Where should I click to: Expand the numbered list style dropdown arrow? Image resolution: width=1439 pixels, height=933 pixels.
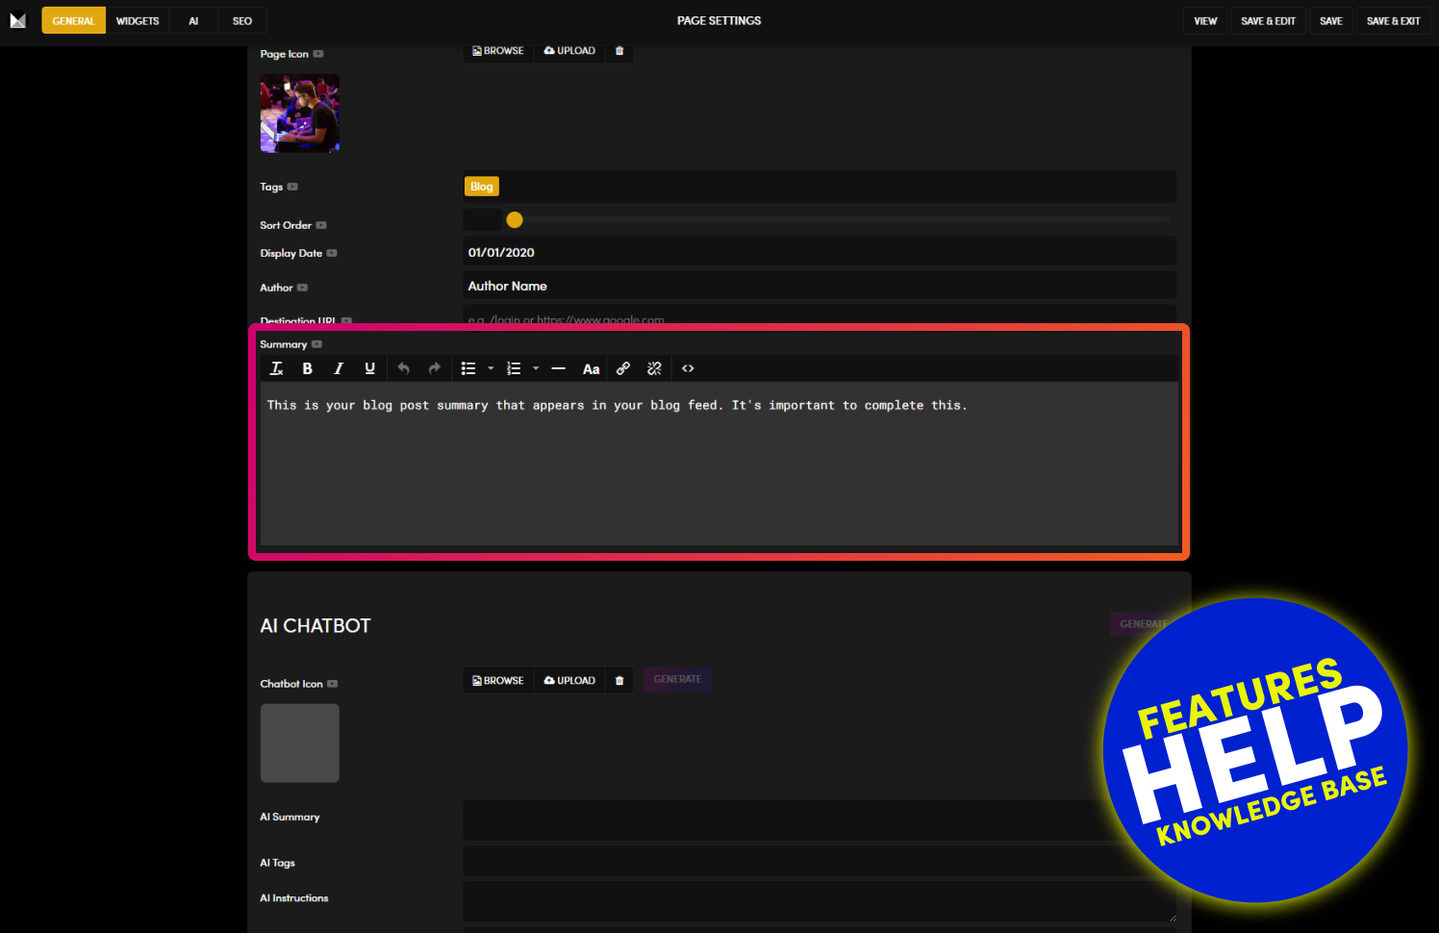pos(536,369)
